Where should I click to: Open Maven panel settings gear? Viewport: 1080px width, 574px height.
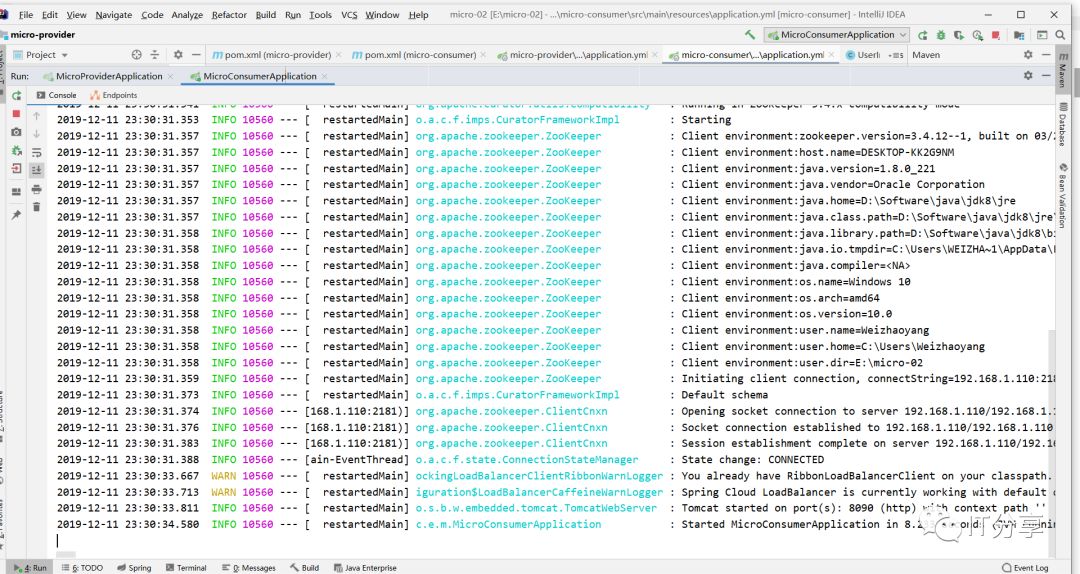click(x=1028, y=54)
